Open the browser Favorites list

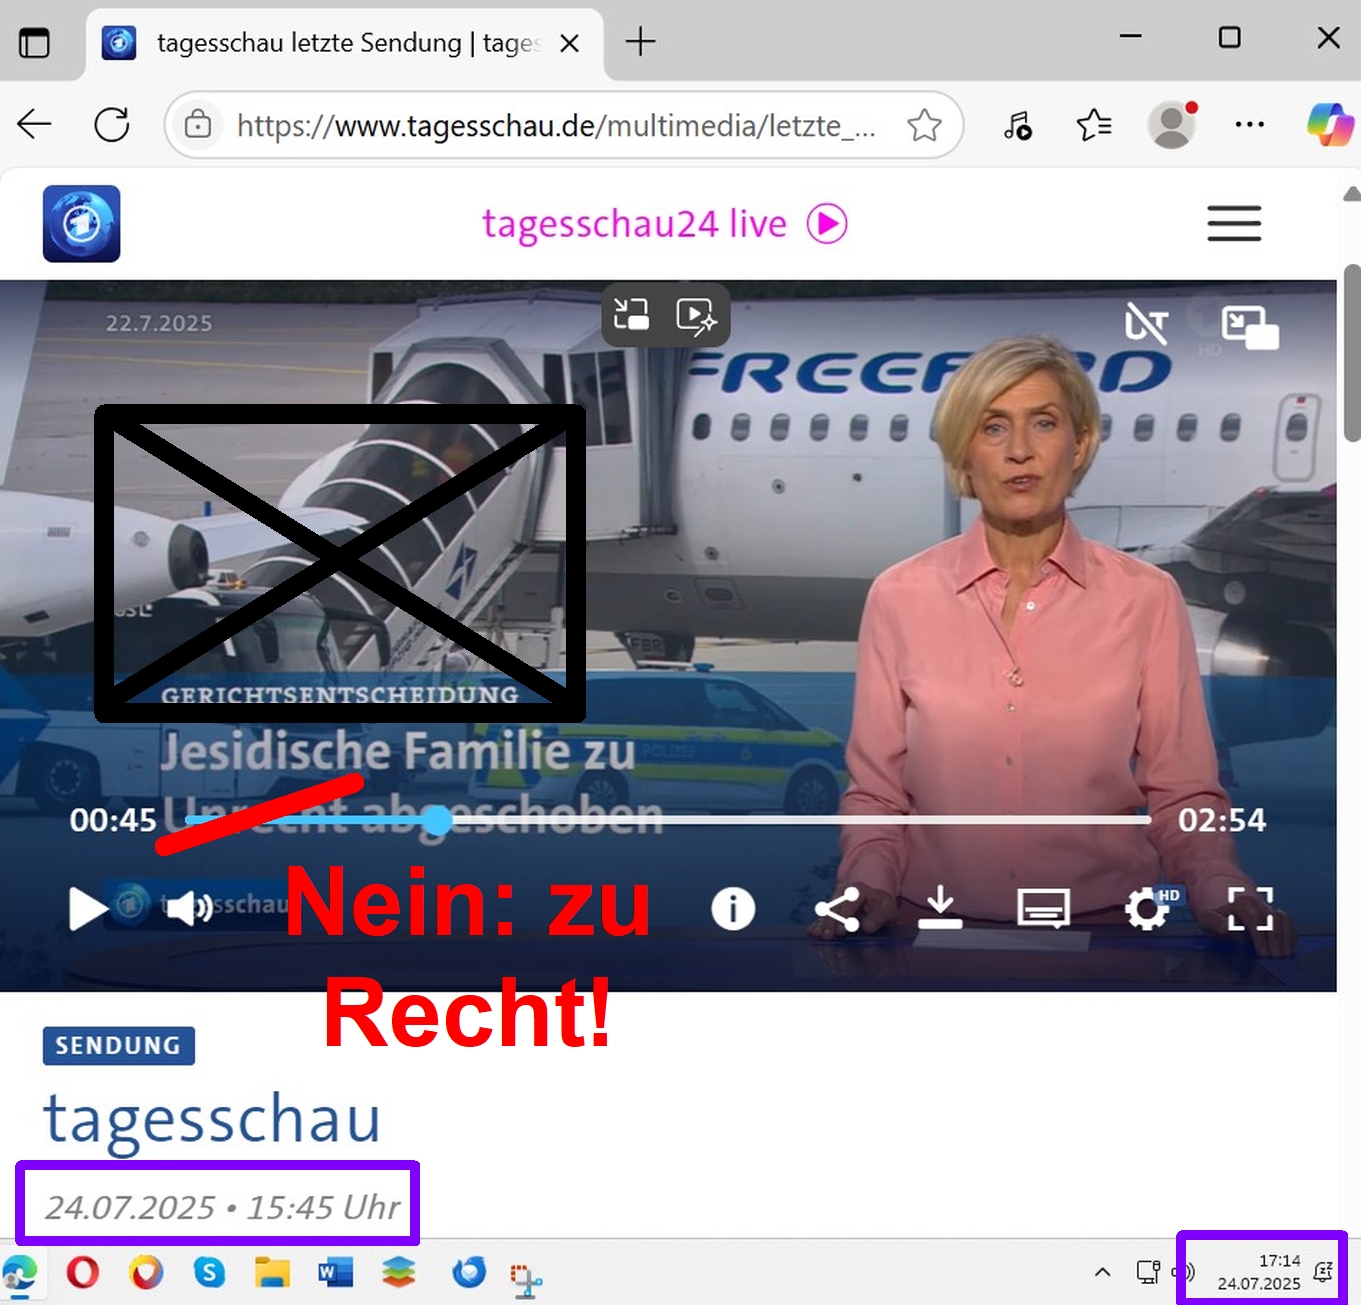1094,126
